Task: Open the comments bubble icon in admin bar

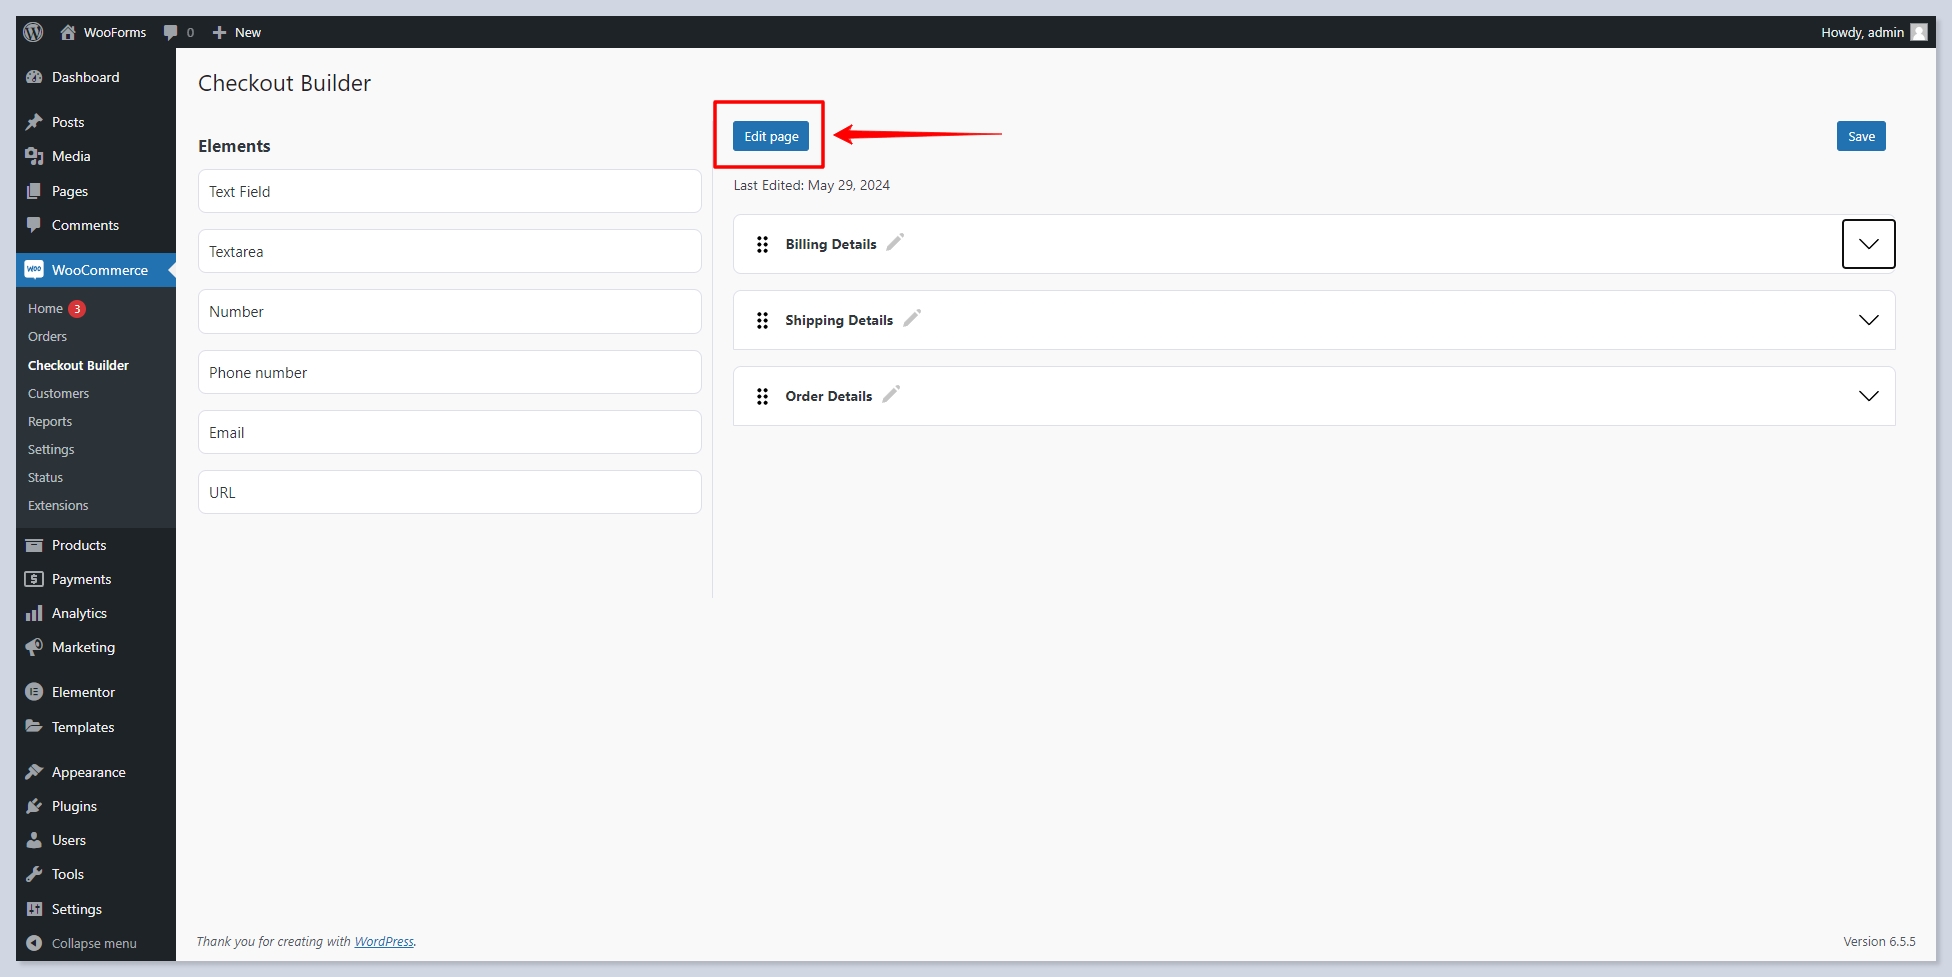Action: (x=171, y=32)
